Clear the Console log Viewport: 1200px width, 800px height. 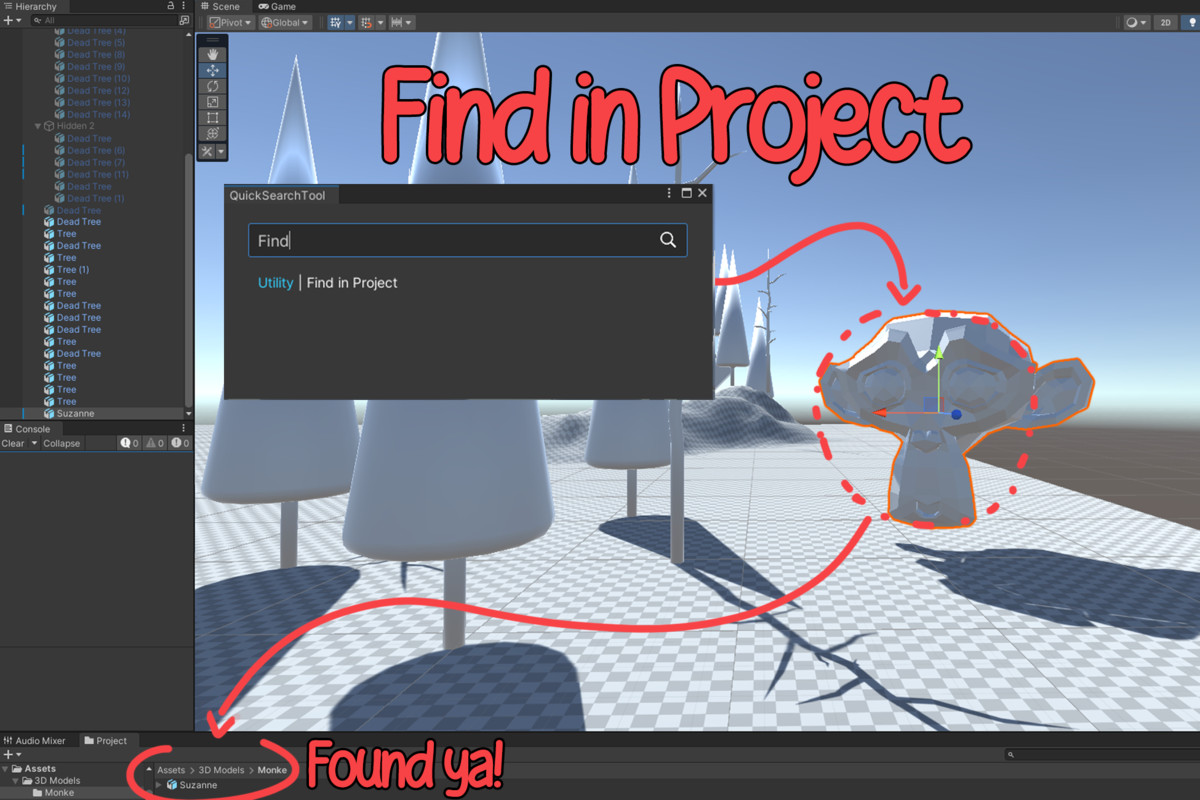(13, 443)
